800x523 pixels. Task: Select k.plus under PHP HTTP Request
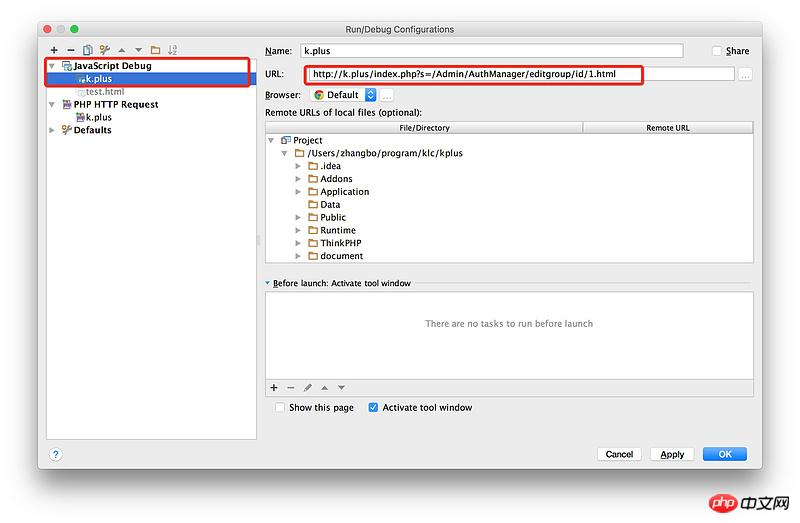[x=151, y=117]
